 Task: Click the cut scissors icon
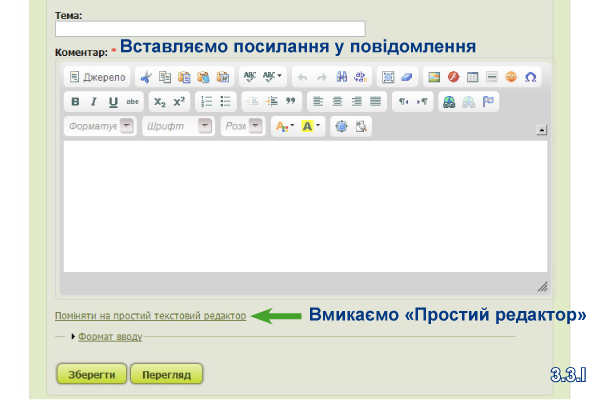pos(146,77)
